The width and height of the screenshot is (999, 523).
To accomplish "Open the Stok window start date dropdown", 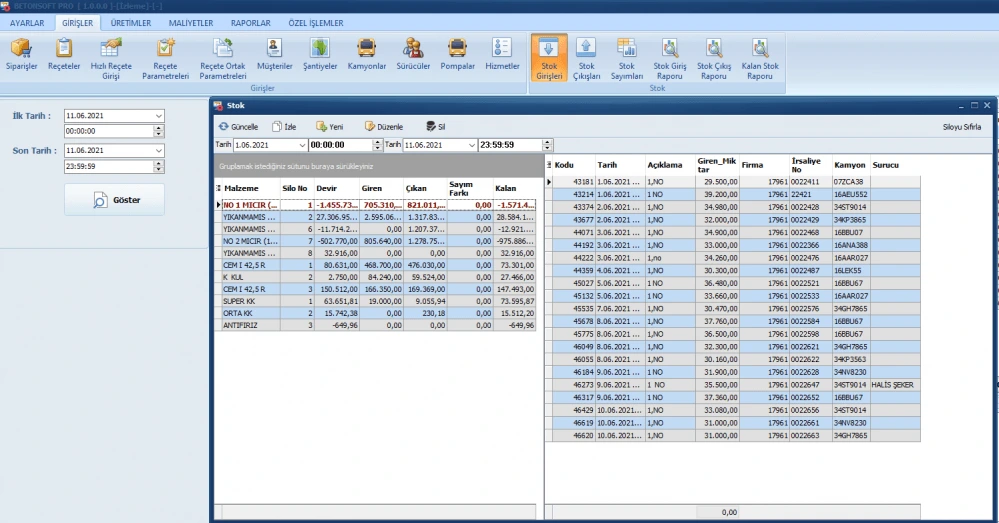I will [302, 145].
